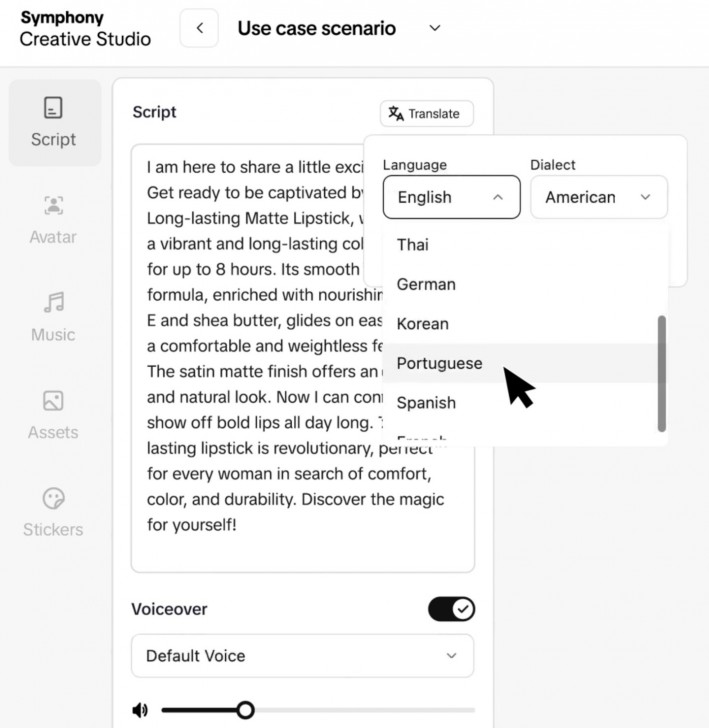Collapse the English language dropdown
Viewport: 709px width, 728px height.
[451, 197]
